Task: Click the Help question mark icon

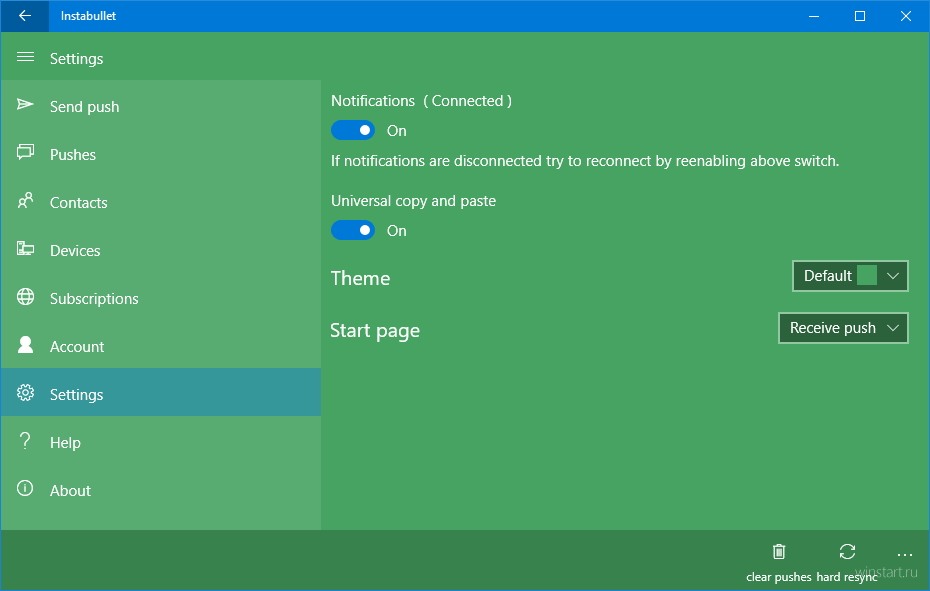Action: click(25, 441)
